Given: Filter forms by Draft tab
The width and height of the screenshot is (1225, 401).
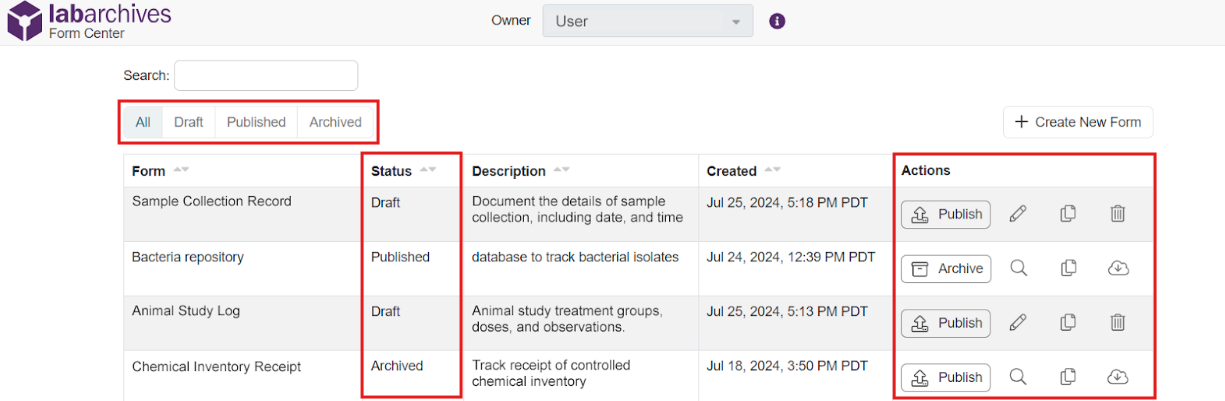Looking at the screenshot, I should [188, 122].
